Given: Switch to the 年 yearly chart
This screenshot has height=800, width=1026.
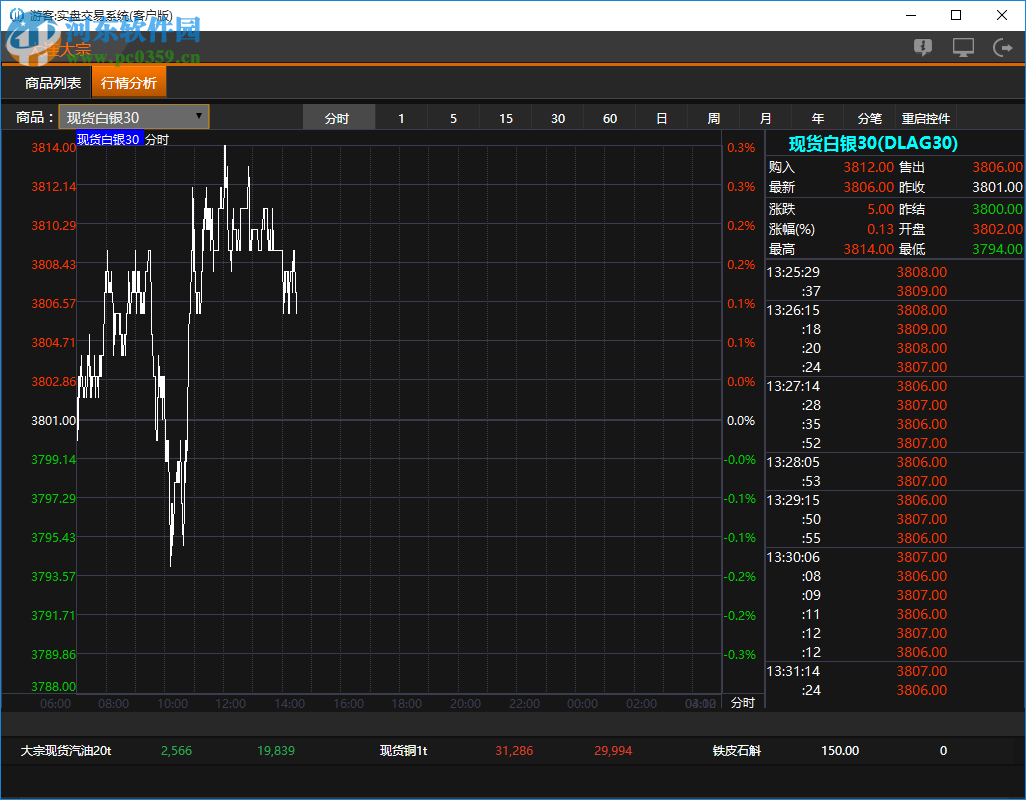Looking at the screenshot, I should click(x=818, y=118).
